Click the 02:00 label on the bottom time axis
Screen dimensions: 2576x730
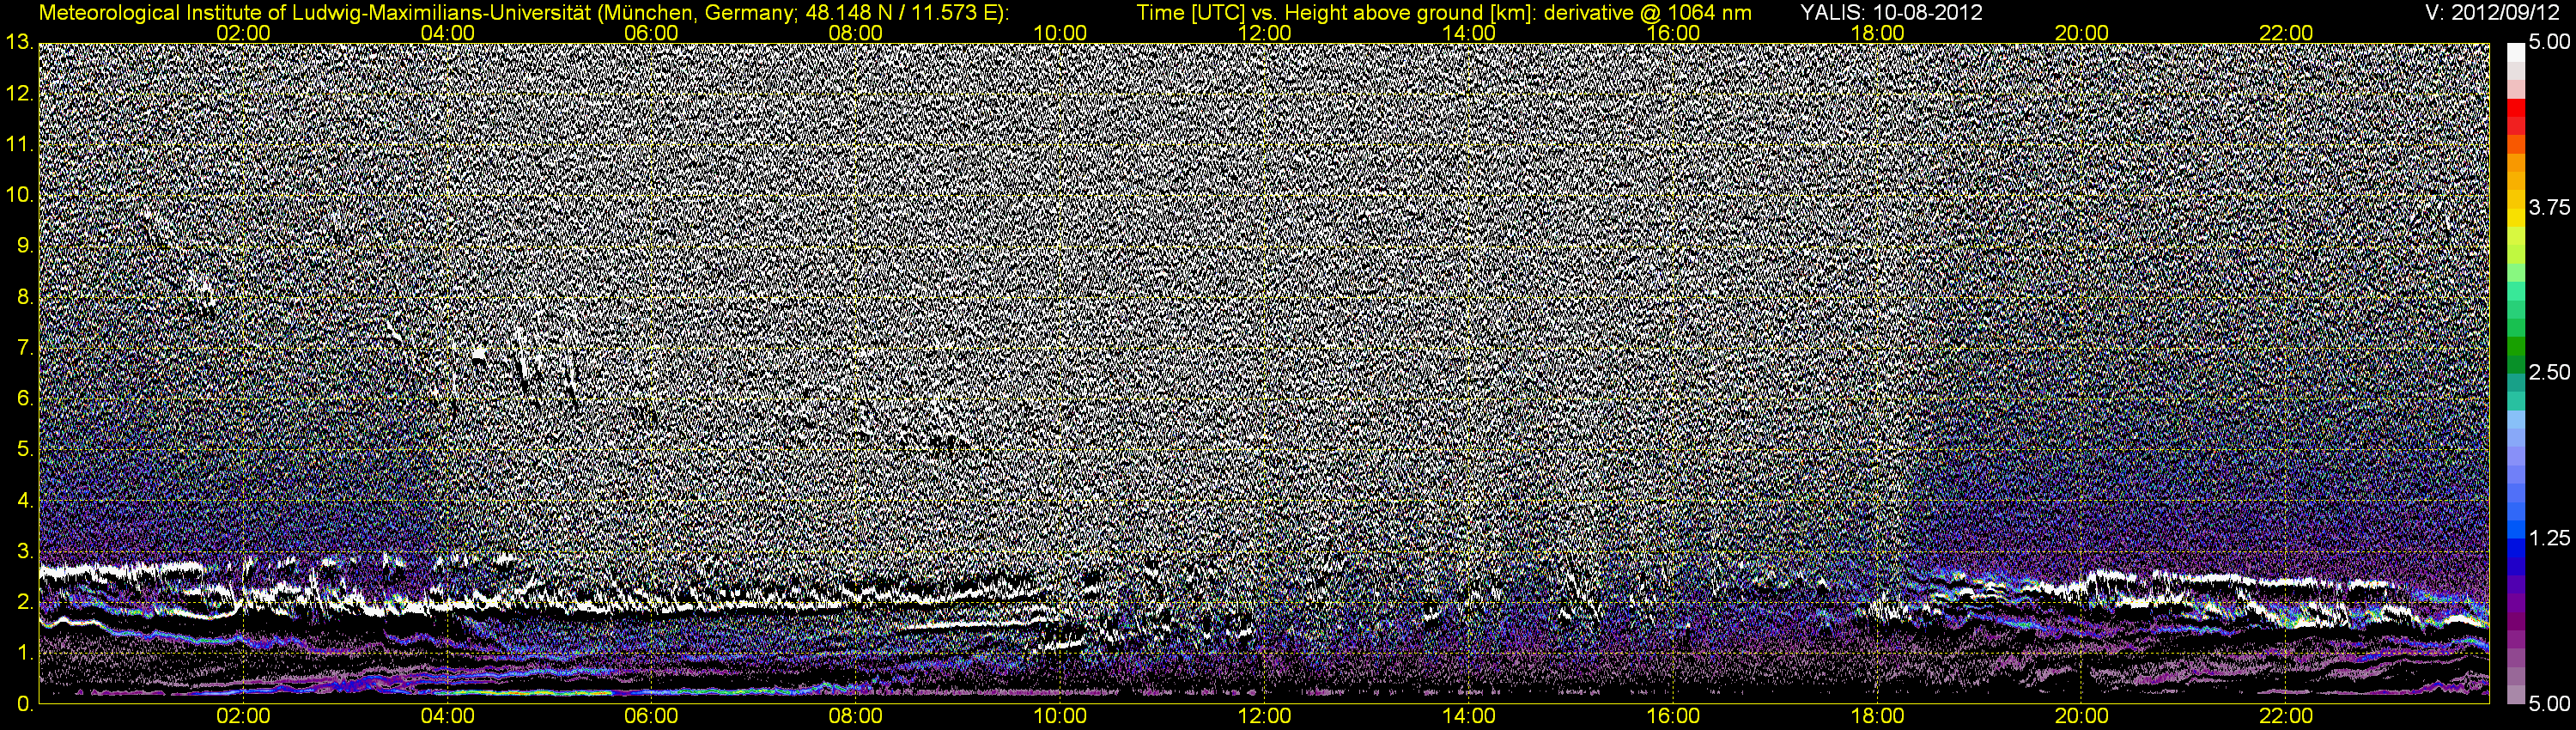(243, 716)
